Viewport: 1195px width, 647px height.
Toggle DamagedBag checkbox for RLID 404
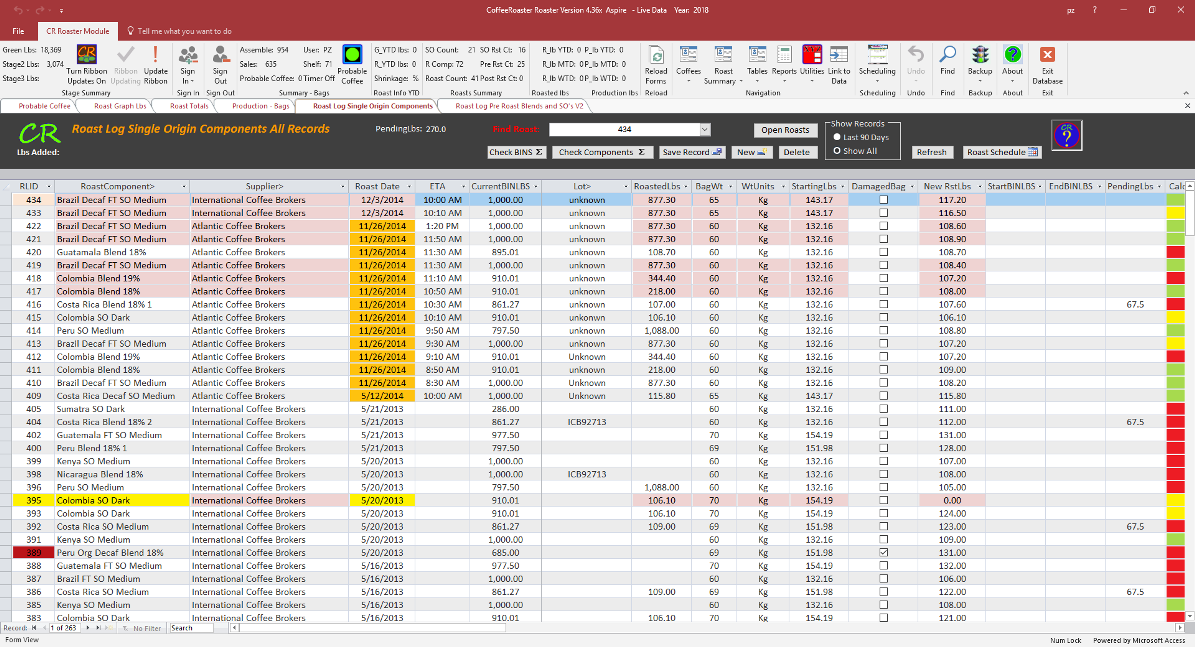click(x=883, y=422)
